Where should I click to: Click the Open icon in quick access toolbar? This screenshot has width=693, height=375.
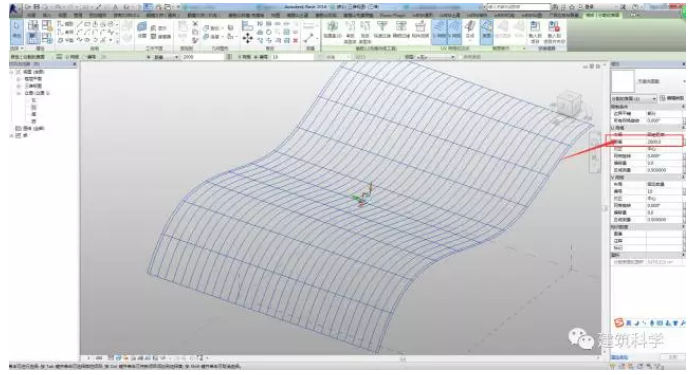point(29,7)
